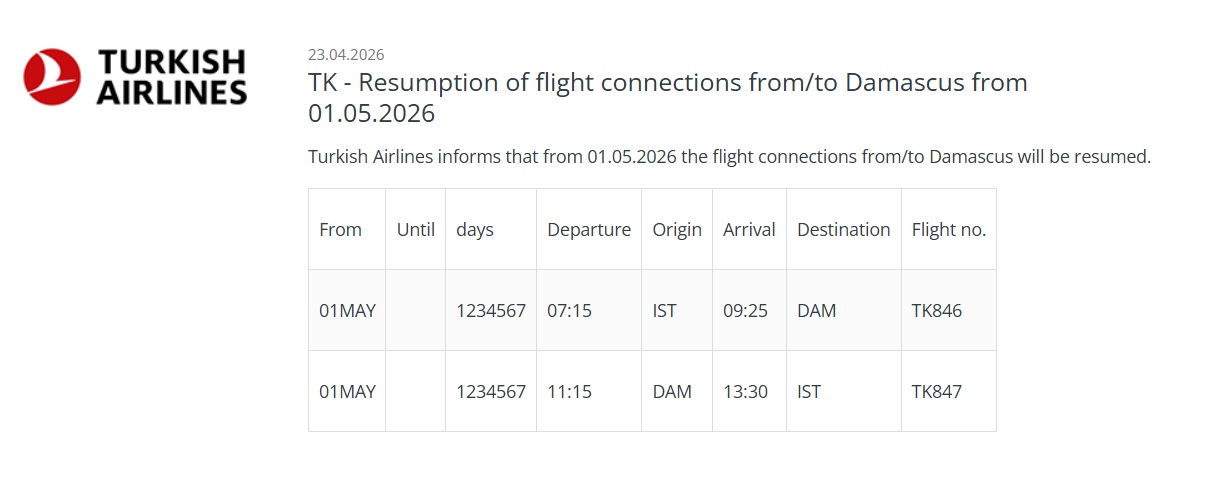Click the 11:15 departure time cell
The height and width of the screenshot is (499, 1208).
tap(569, 391)
